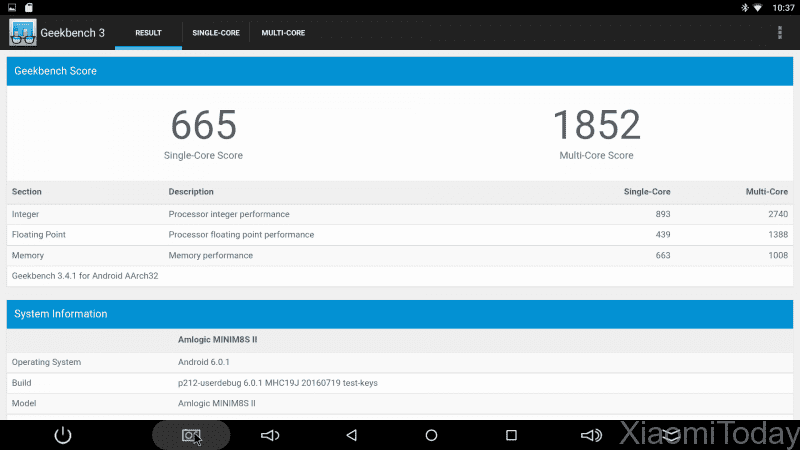Click Processor integer performance description

click(229, 214)
